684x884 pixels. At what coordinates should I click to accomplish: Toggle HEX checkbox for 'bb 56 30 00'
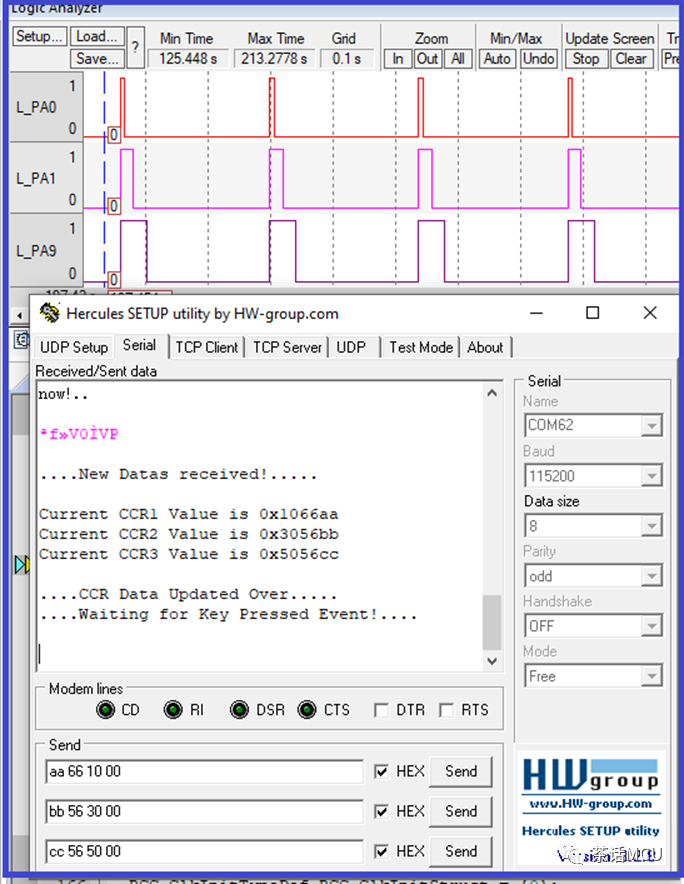click(x=381, y=811)
